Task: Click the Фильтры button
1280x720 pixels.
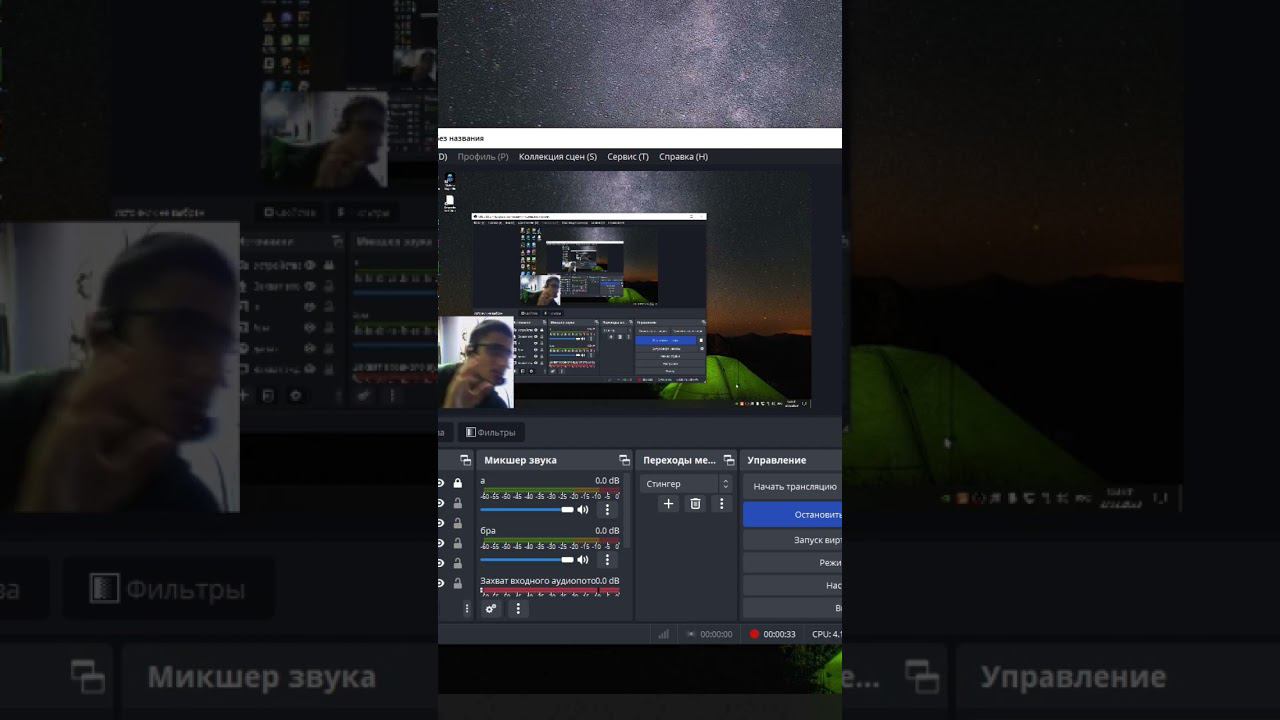Action: tap(490, 433)
